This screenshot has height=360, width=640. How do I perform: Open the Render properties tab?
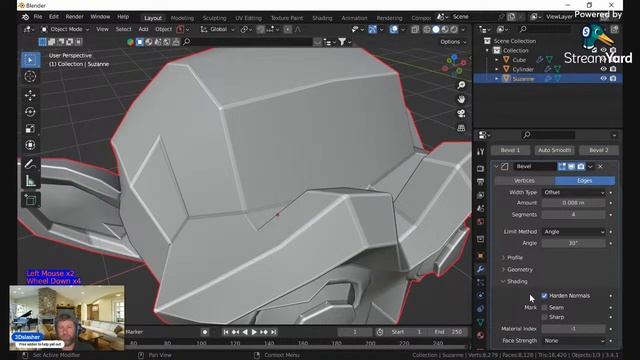coord(480,168)
